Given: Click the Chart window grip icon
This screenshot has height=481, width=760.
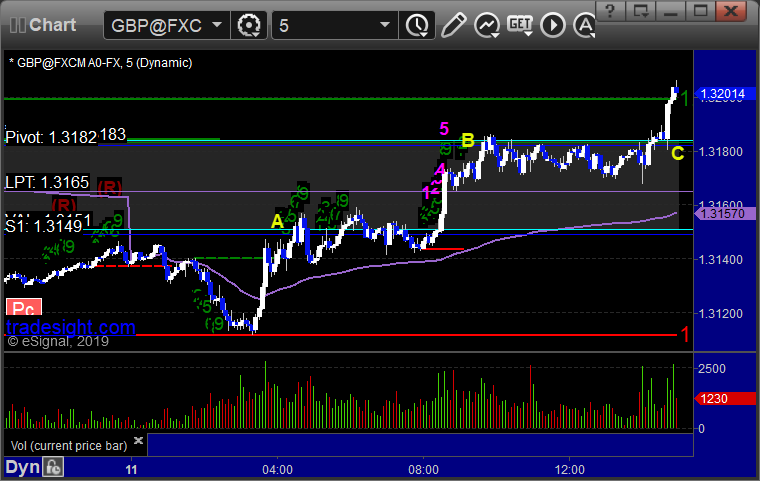Looking at the screenshot, I should point(18,25).
